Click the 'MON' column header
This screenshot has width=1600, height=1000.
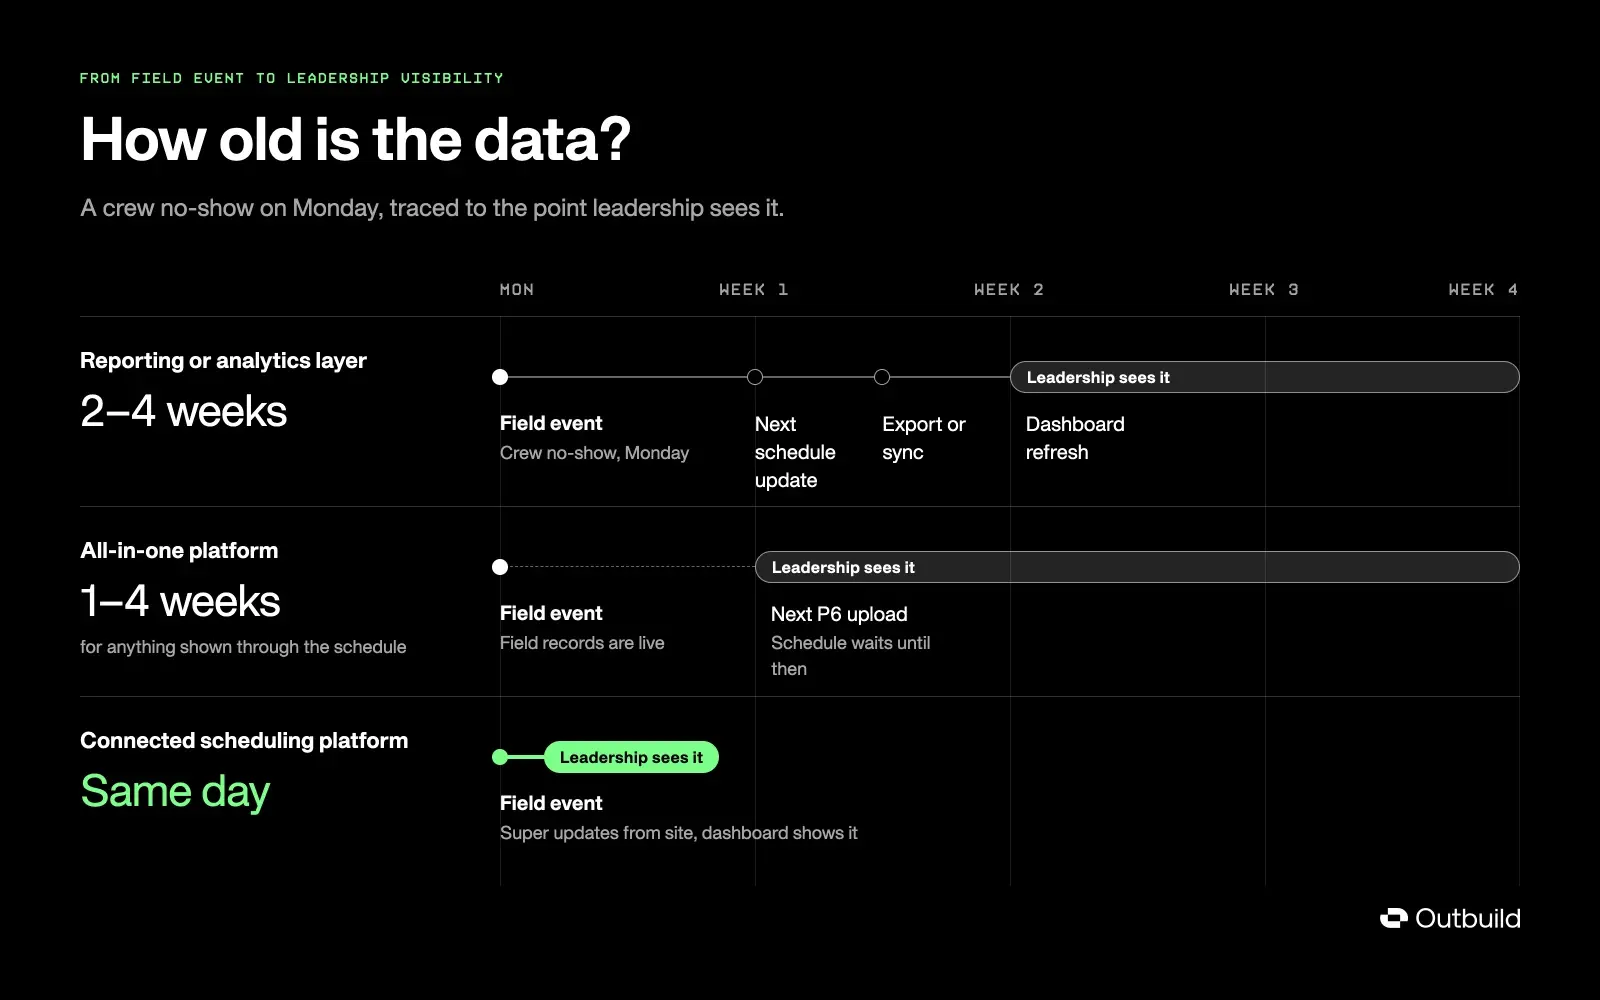[x=517, y=289]
